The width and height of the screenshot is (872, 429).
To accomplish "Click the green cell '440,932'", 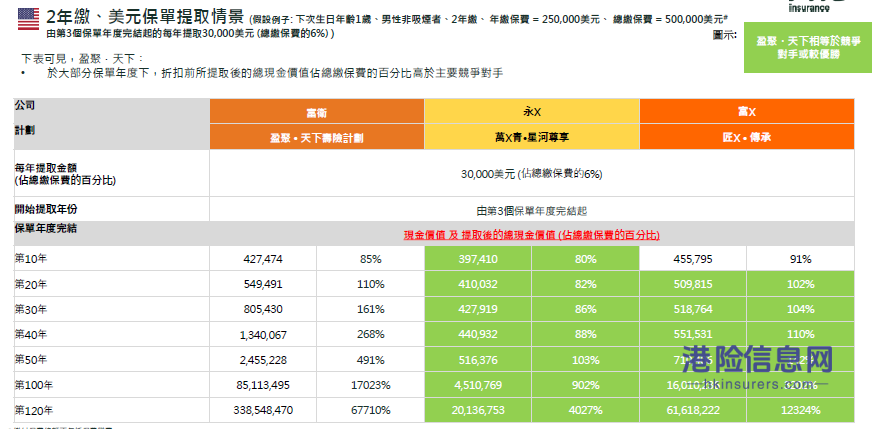I will point(478,334).
